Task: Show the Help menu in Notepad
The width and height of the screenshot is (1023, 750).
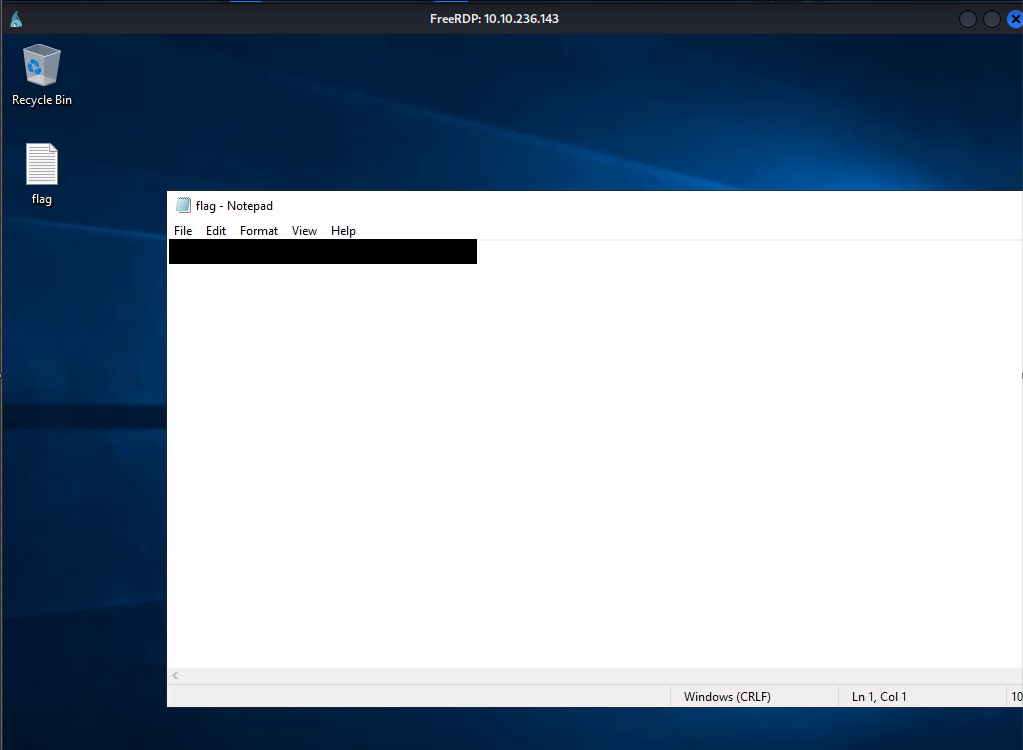Action: (343, 231)
